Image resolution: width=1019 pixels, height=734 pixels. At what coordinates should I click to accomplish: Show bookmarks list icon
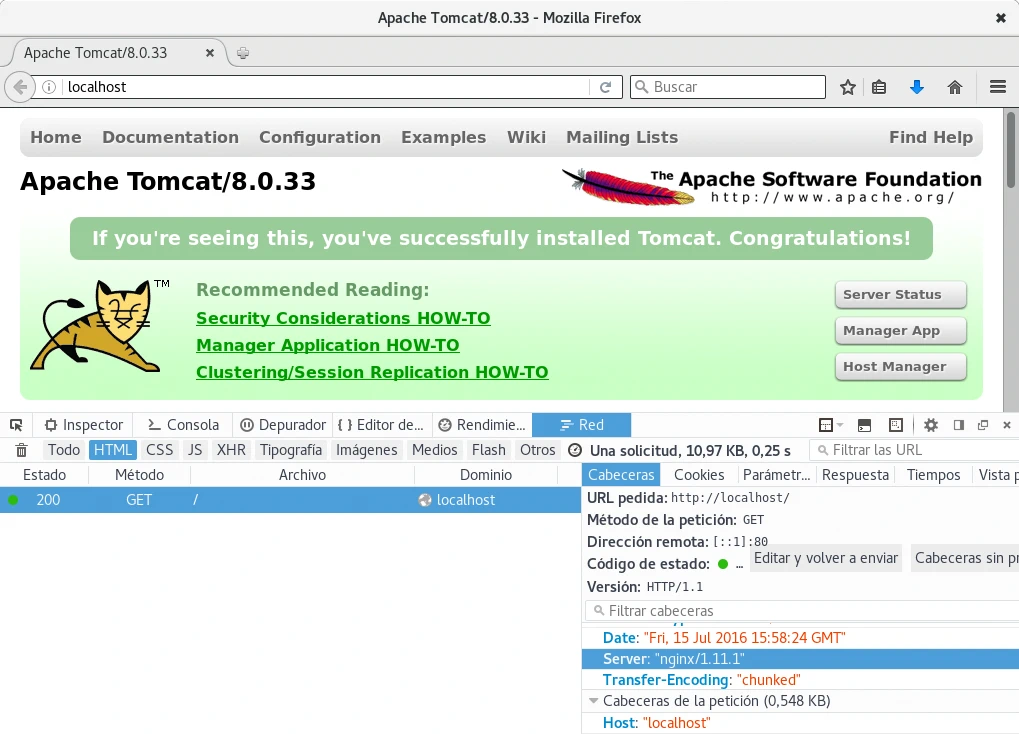pos(879,87)
